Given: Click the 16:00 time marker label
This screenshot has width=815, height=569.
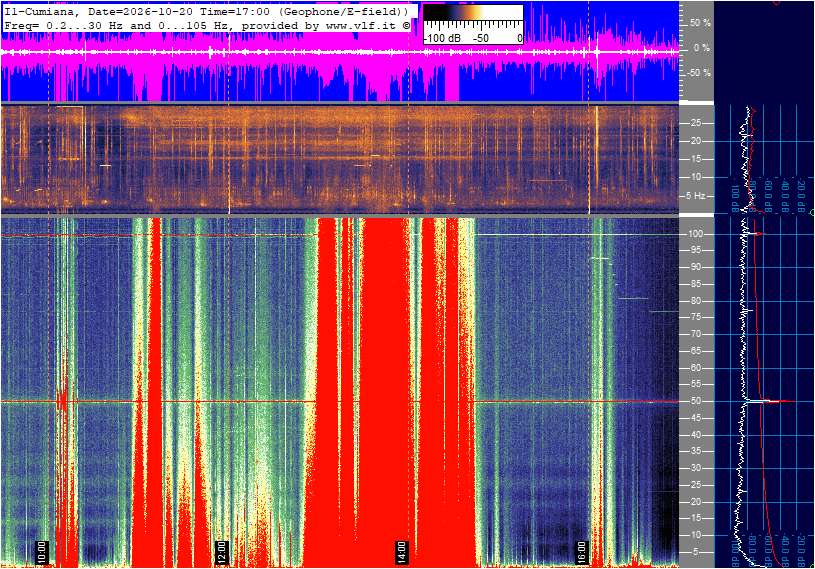Looking at the screenshot, I should point(581,552).
